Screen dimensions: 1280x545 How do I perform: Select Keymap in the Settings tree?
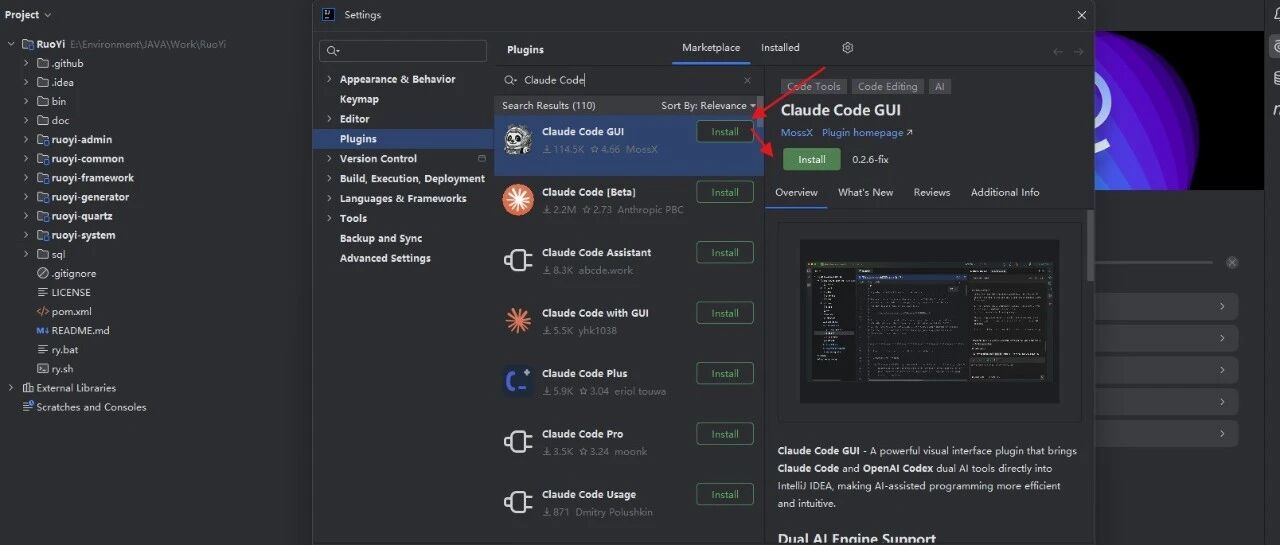[359, 99]
